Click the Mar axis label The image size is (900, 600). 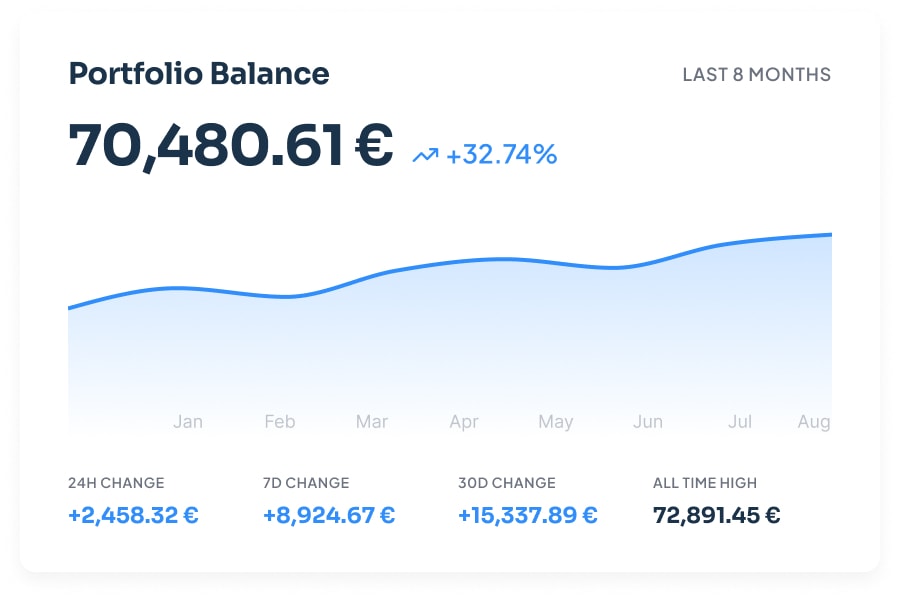(372, 422)
